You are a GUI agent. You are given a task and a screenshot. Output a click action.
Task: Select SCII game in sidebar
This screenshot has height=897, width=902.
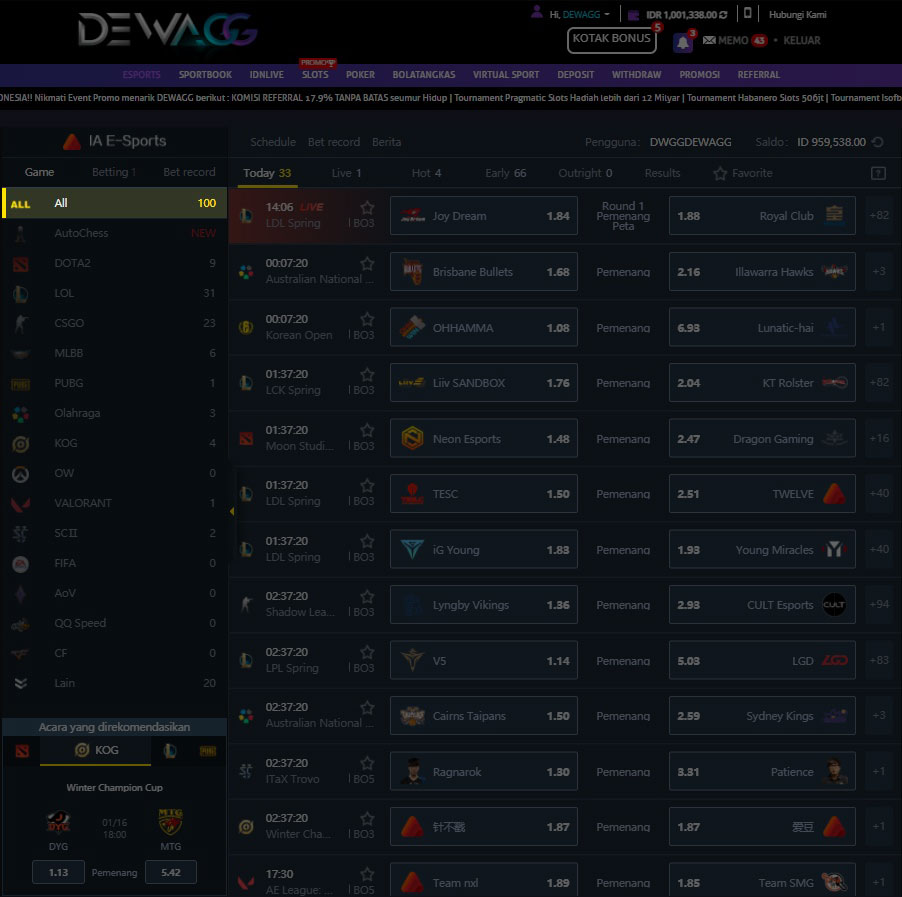point(114,533)
